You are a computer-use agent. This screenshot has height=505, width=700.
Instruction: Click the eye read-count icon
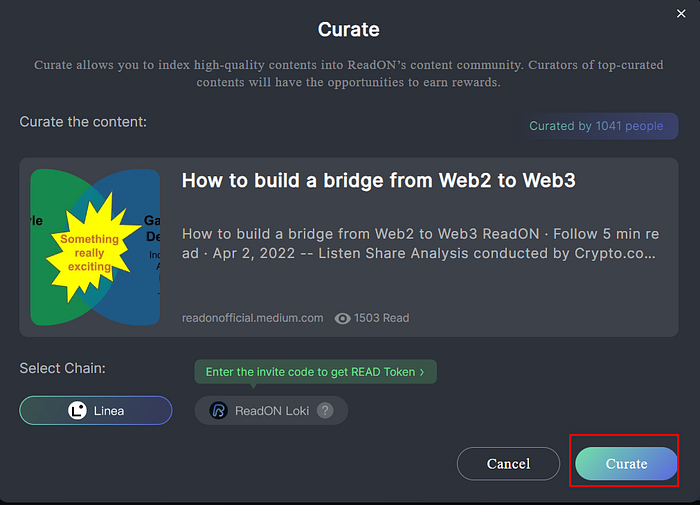pos(342,318)
